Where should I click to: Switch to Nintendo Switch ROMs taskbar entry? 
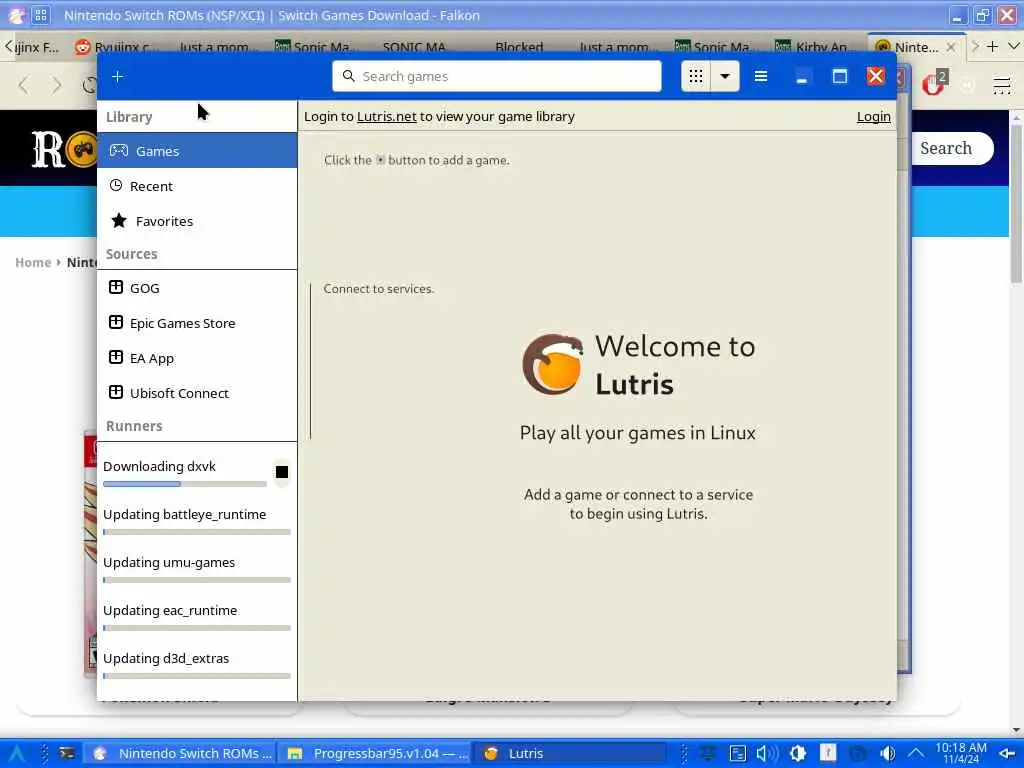click(181, 754)
